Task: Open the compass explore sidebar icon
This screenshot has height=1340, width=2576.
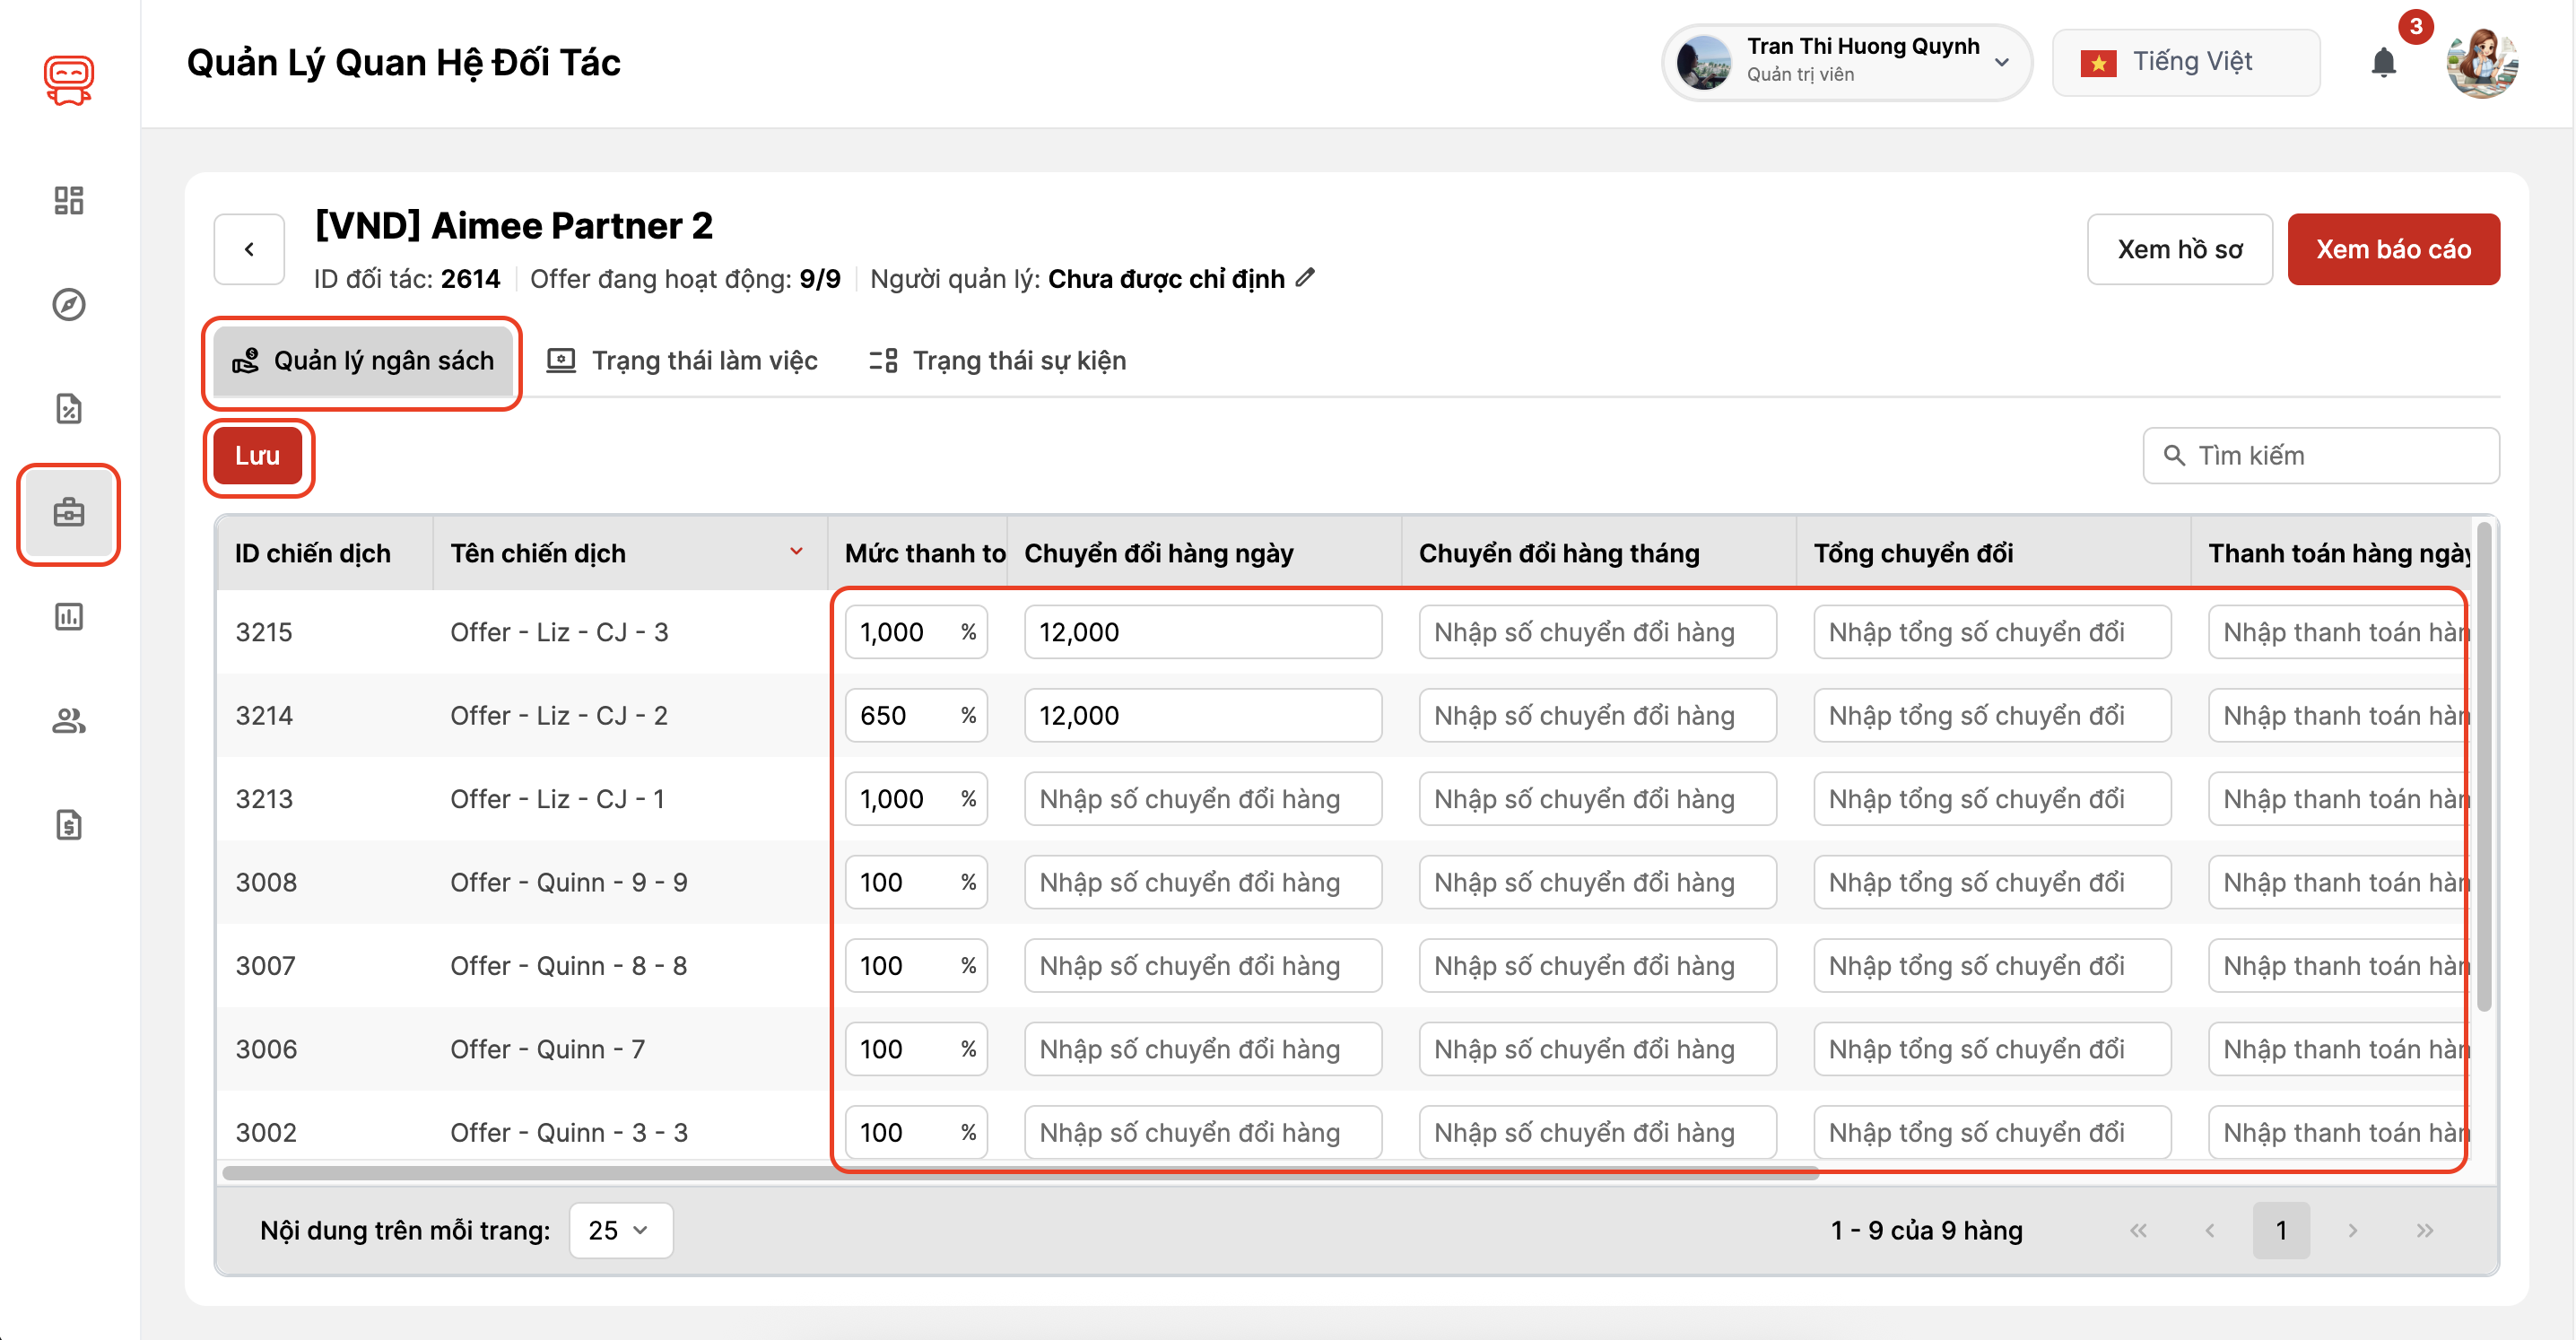Action: pyautogui.click(x=68, y=304)
